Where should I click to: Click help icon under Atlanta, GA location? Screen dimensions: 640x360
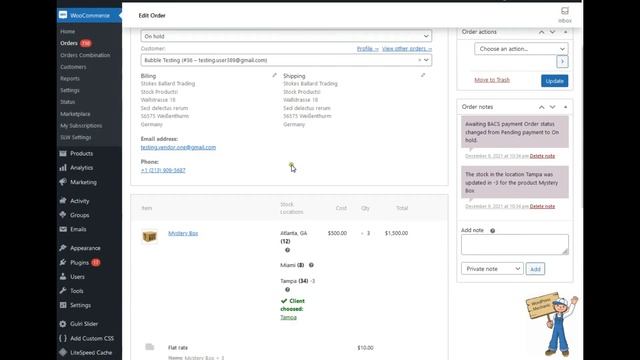coord(287,250)
